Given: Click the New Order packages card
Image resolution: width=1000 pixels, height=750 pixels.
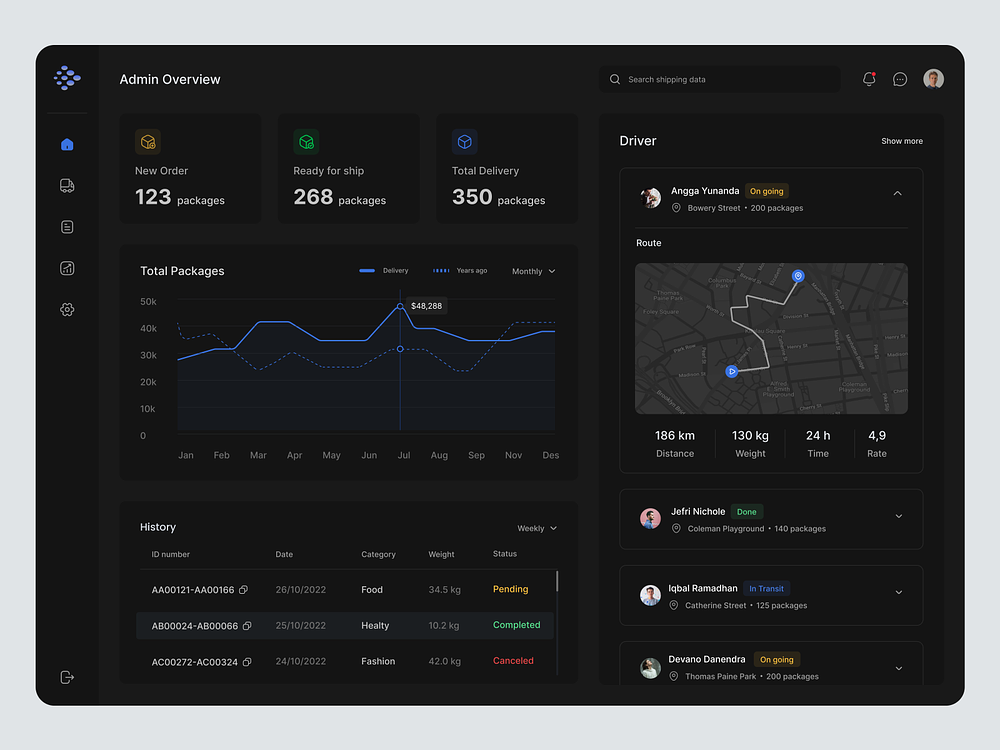Looking at the screenshot, I should click(190, 168).
